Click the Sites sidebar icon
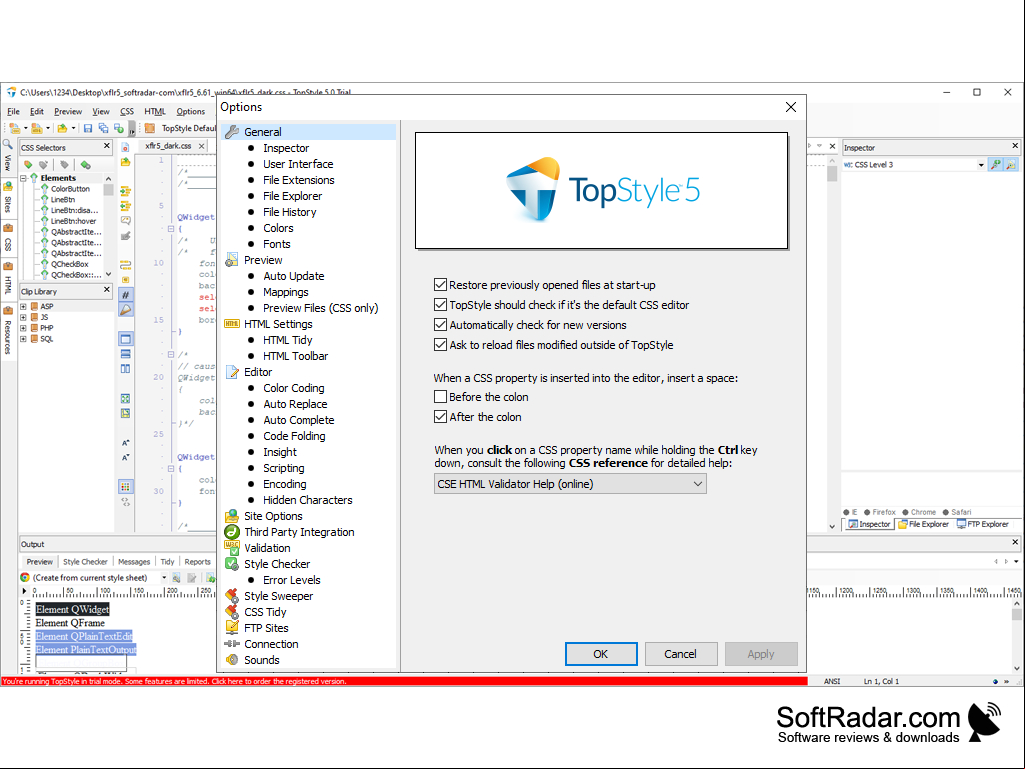The height and width of the screenshot is (769, 1025). [7, 187]
